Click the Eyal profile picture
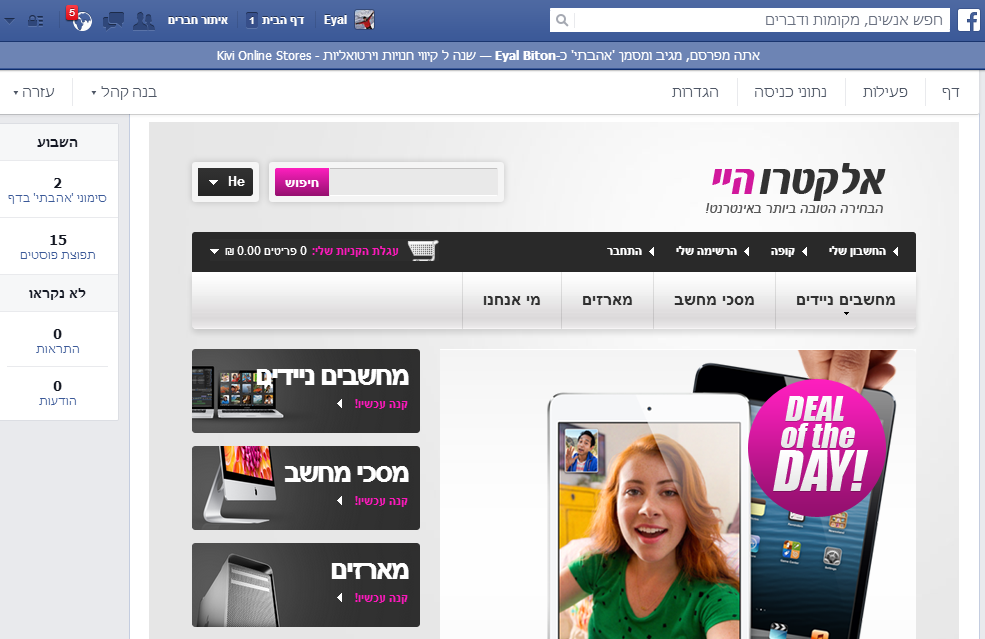The image size is (985, 639). click(364, 20)
